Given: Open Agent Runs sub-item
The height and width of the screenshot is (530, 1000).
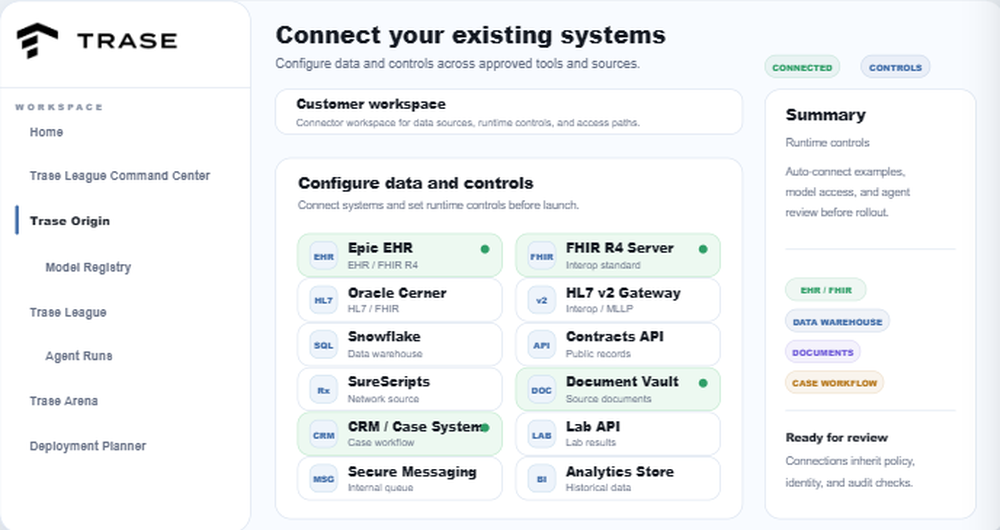Looking at the screenshot, I should tap(79, 356).
